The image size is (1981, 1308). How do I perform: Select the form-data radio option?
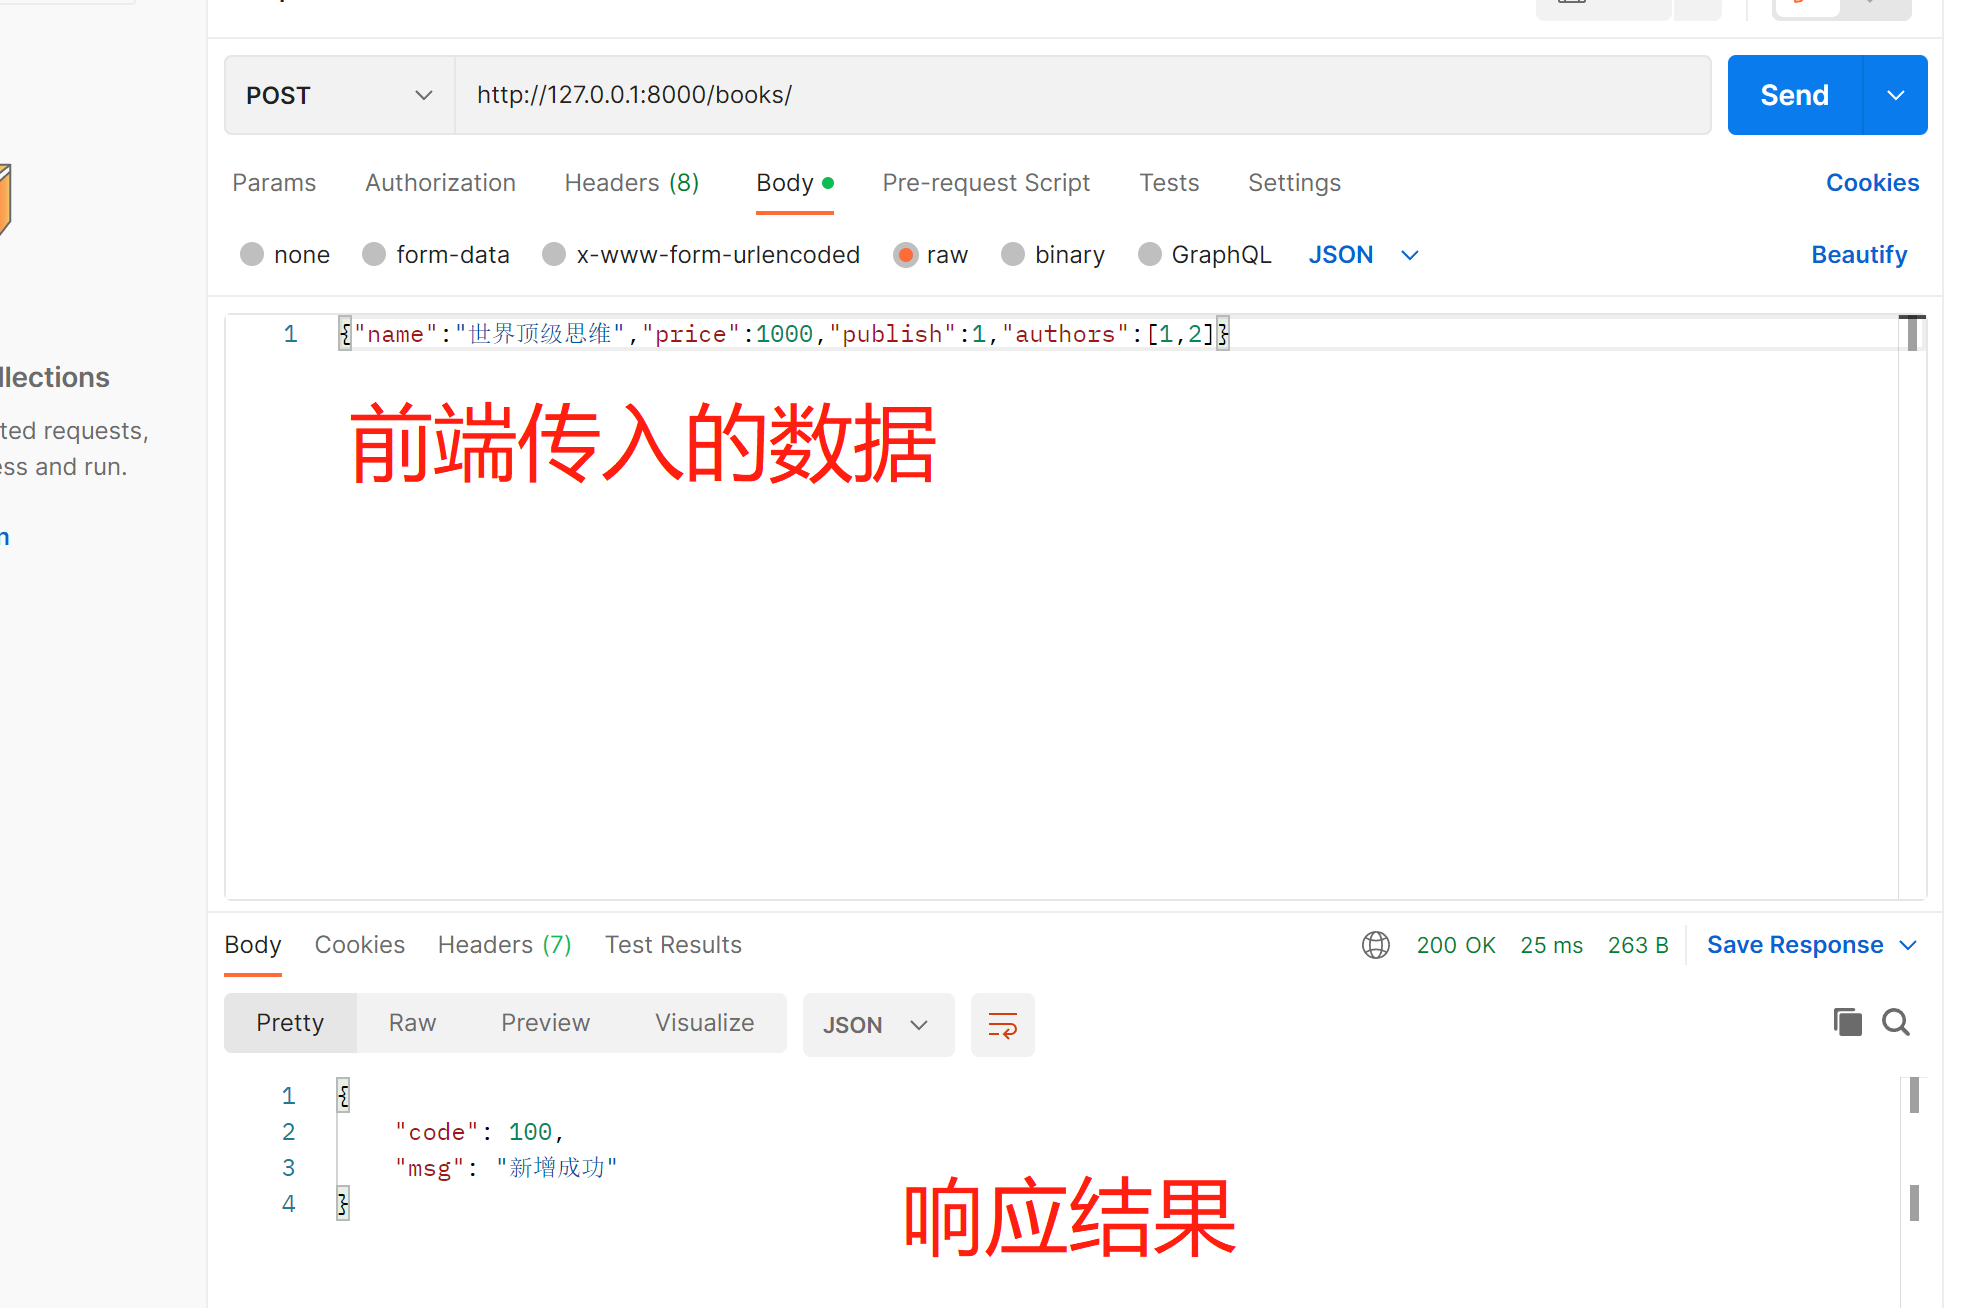click(x=374, y=255)
